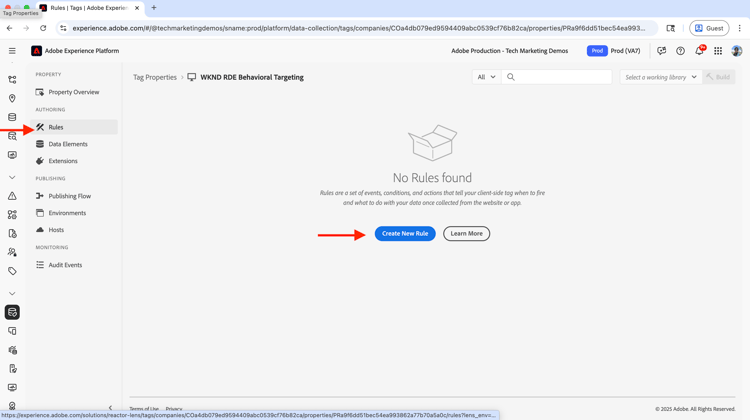Open the Prod sandbox switcher
The image size is (750, 420).
tap(614, 51)
